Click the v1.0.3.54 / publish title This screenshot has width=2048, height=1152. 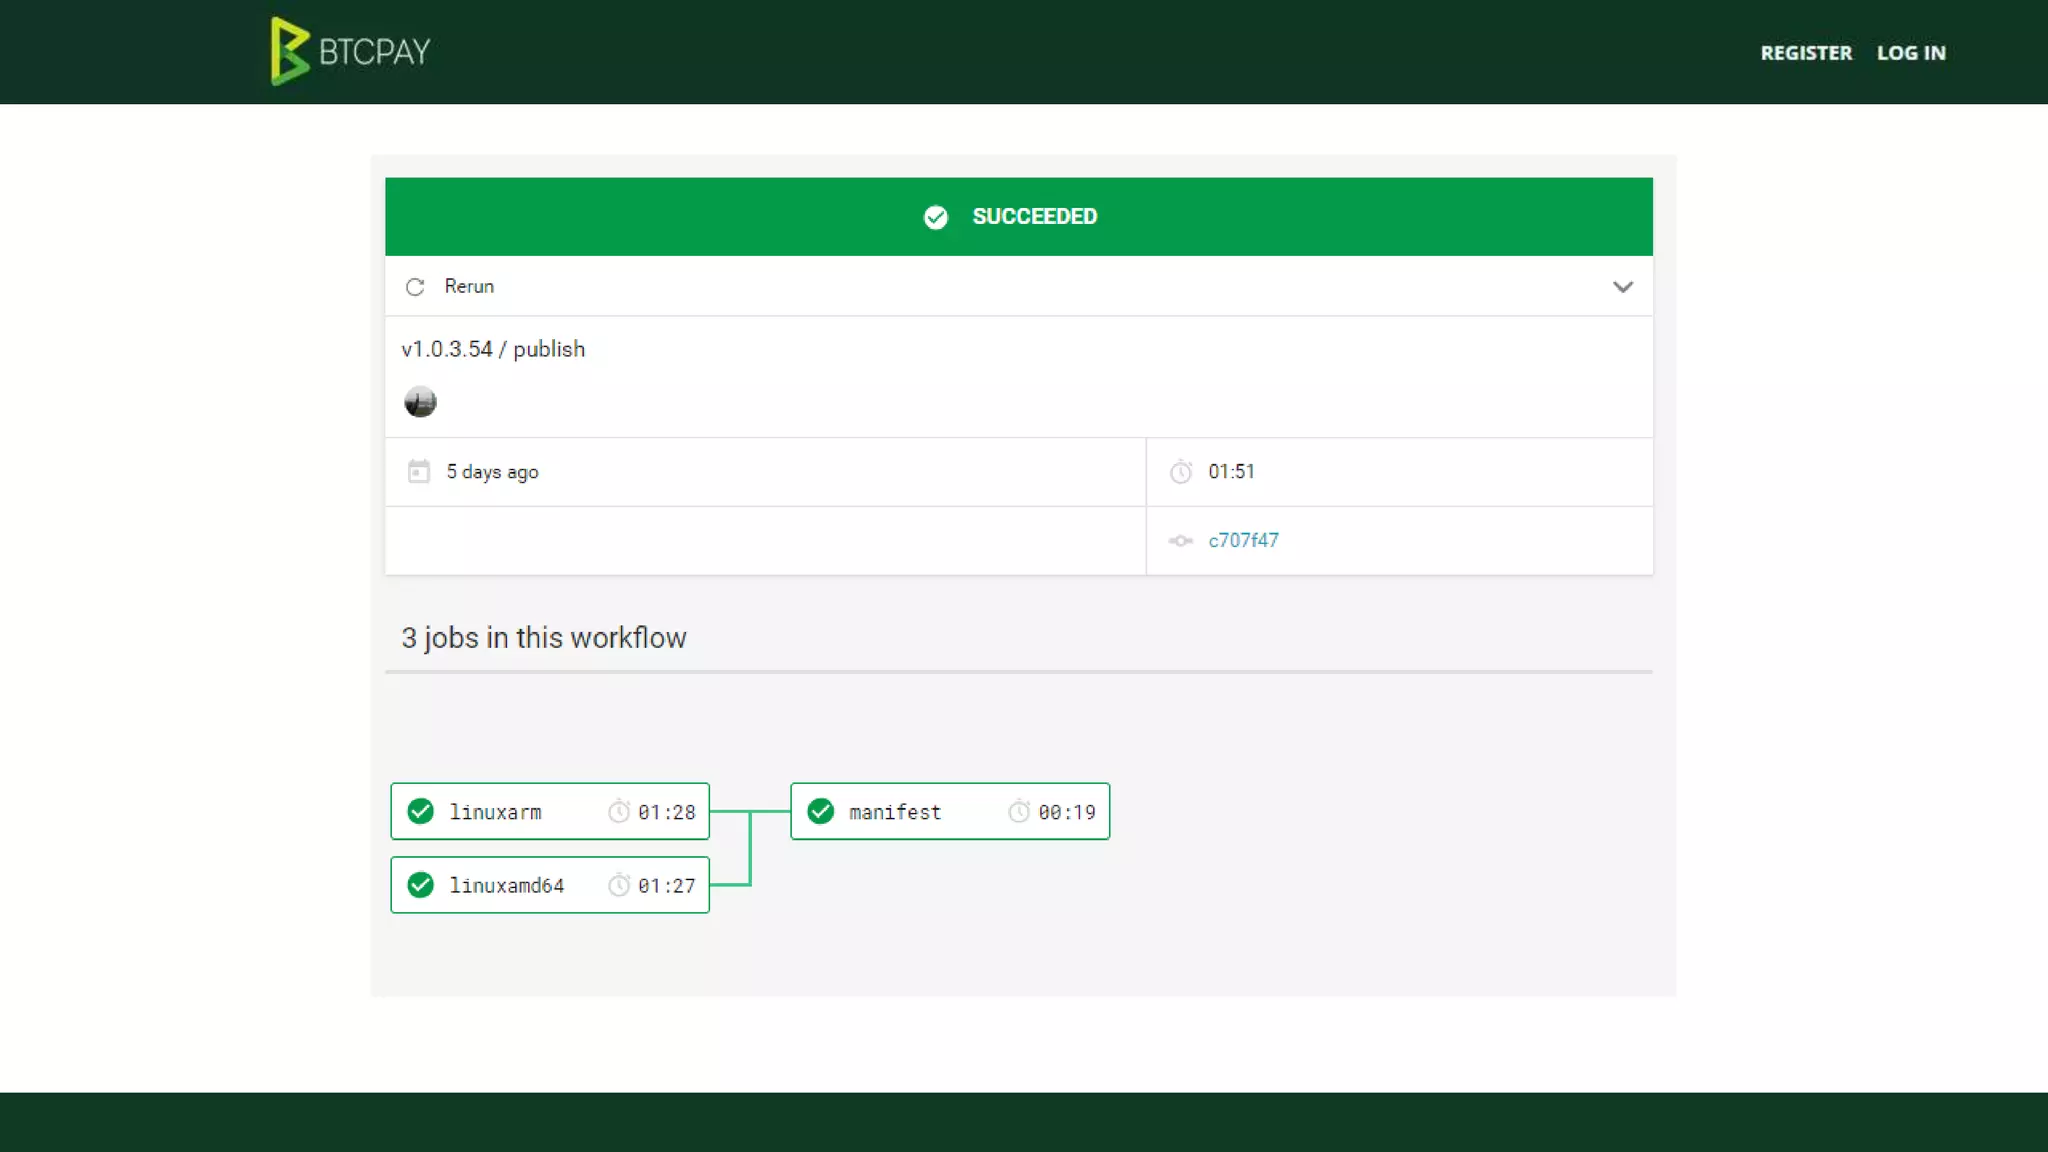coord(493,349)
